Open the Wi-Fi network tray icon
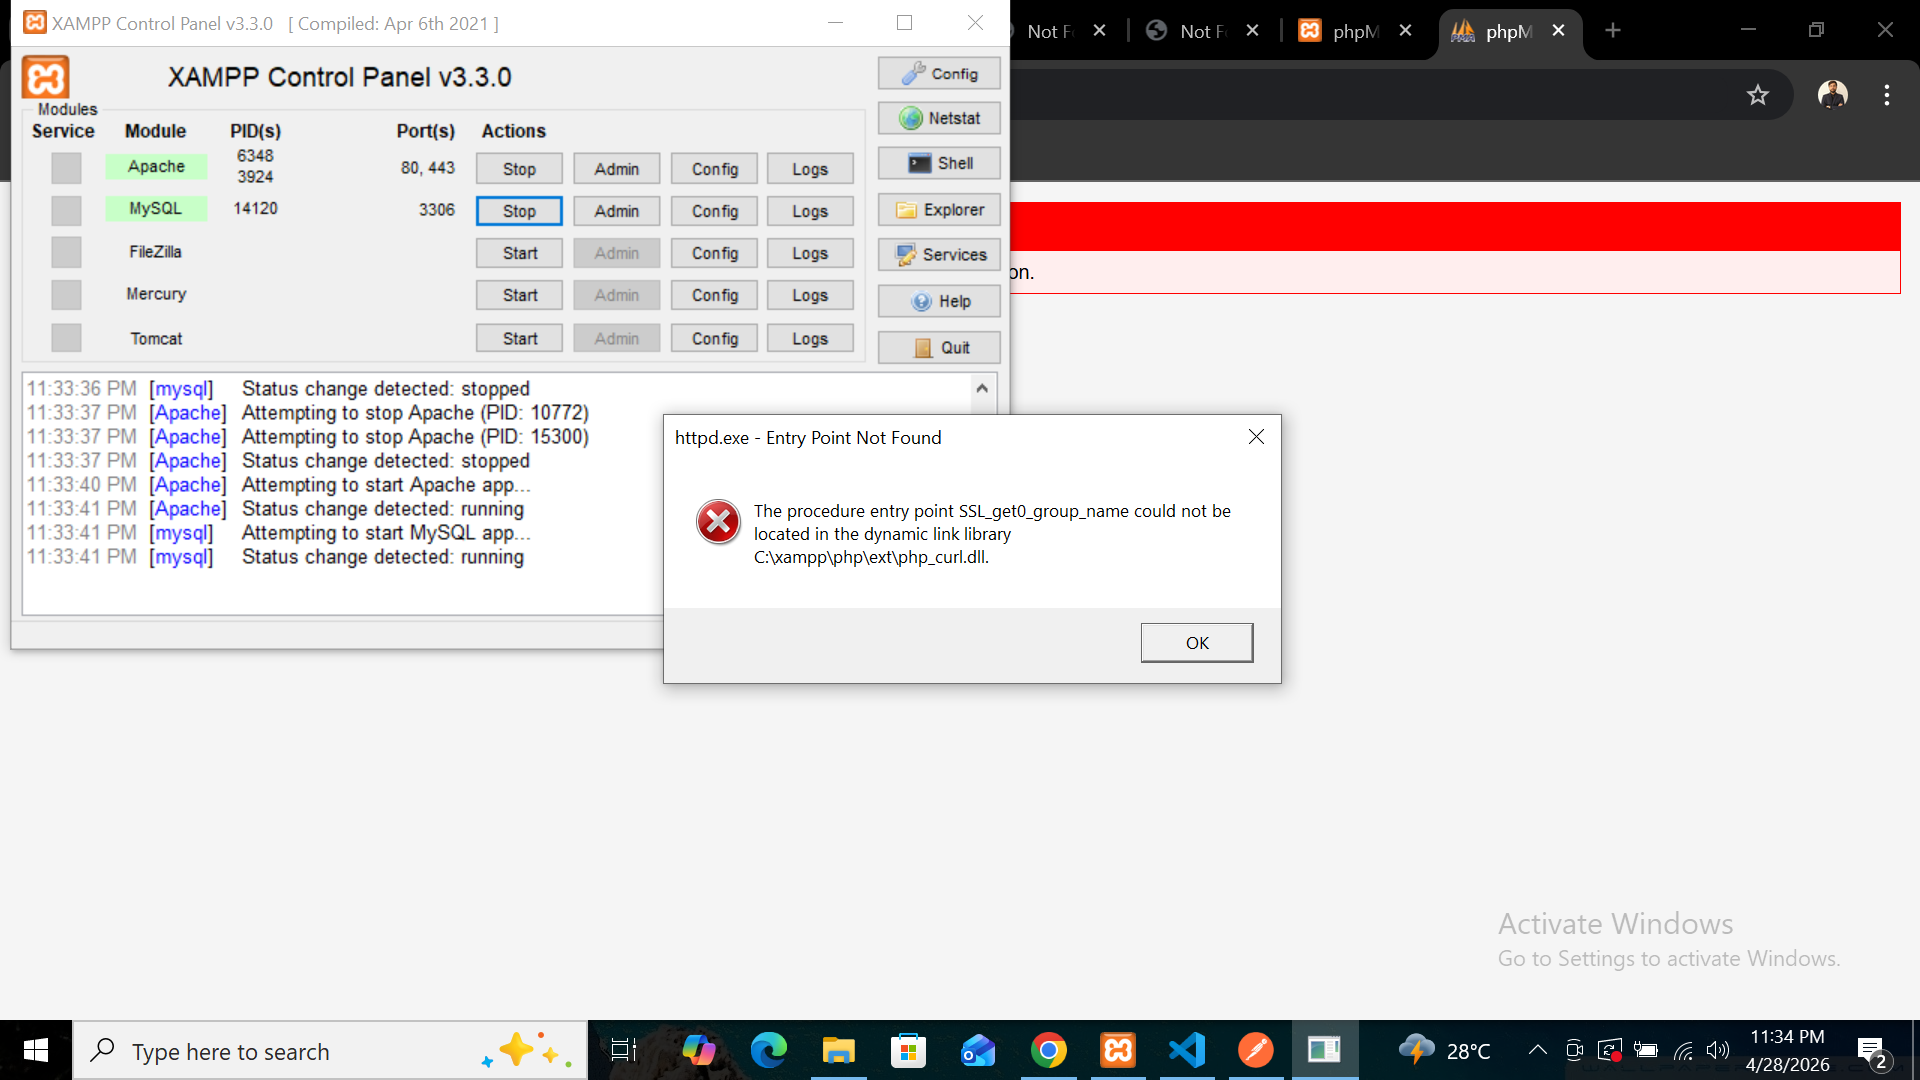This screenshot has height=1080, width=1920. point(1683,1050)
